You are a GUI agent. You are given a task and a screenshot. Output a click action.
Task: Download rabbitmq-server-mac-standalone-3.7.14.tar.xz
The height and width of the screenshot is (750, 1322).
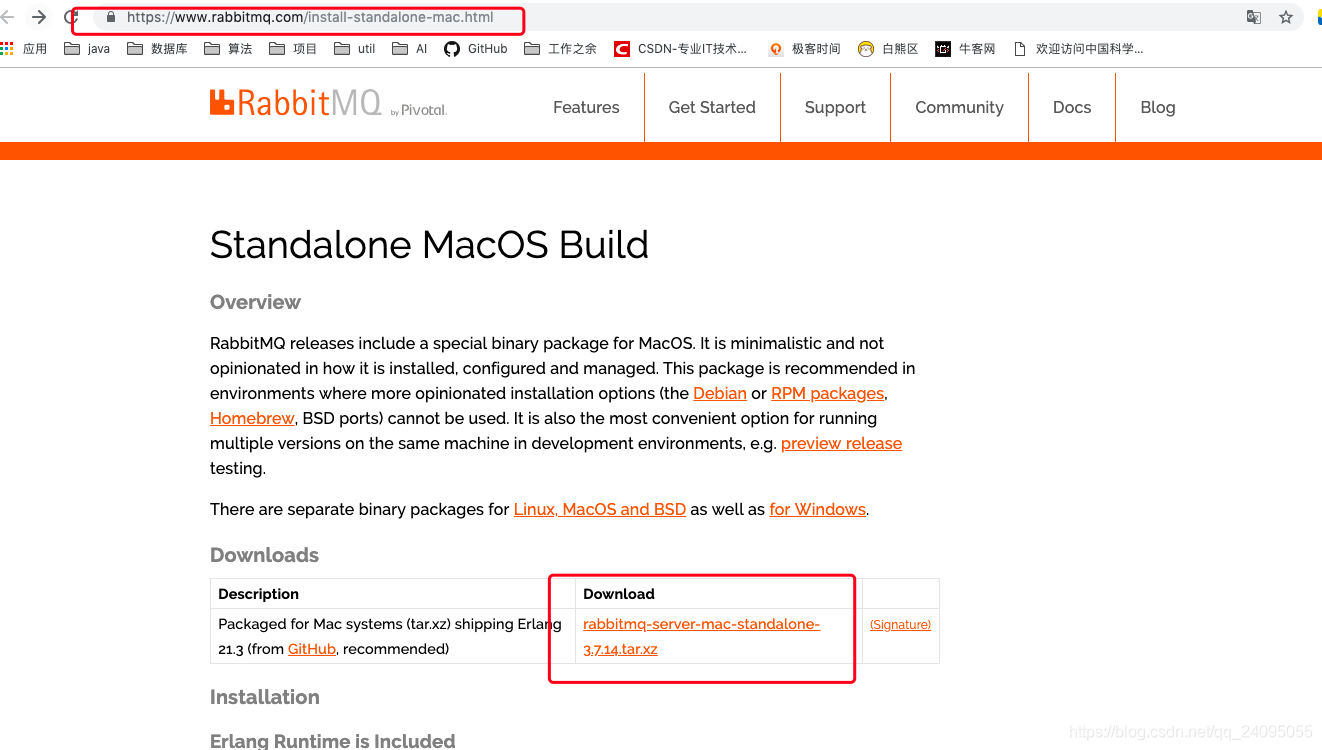(x=701, y=636)
